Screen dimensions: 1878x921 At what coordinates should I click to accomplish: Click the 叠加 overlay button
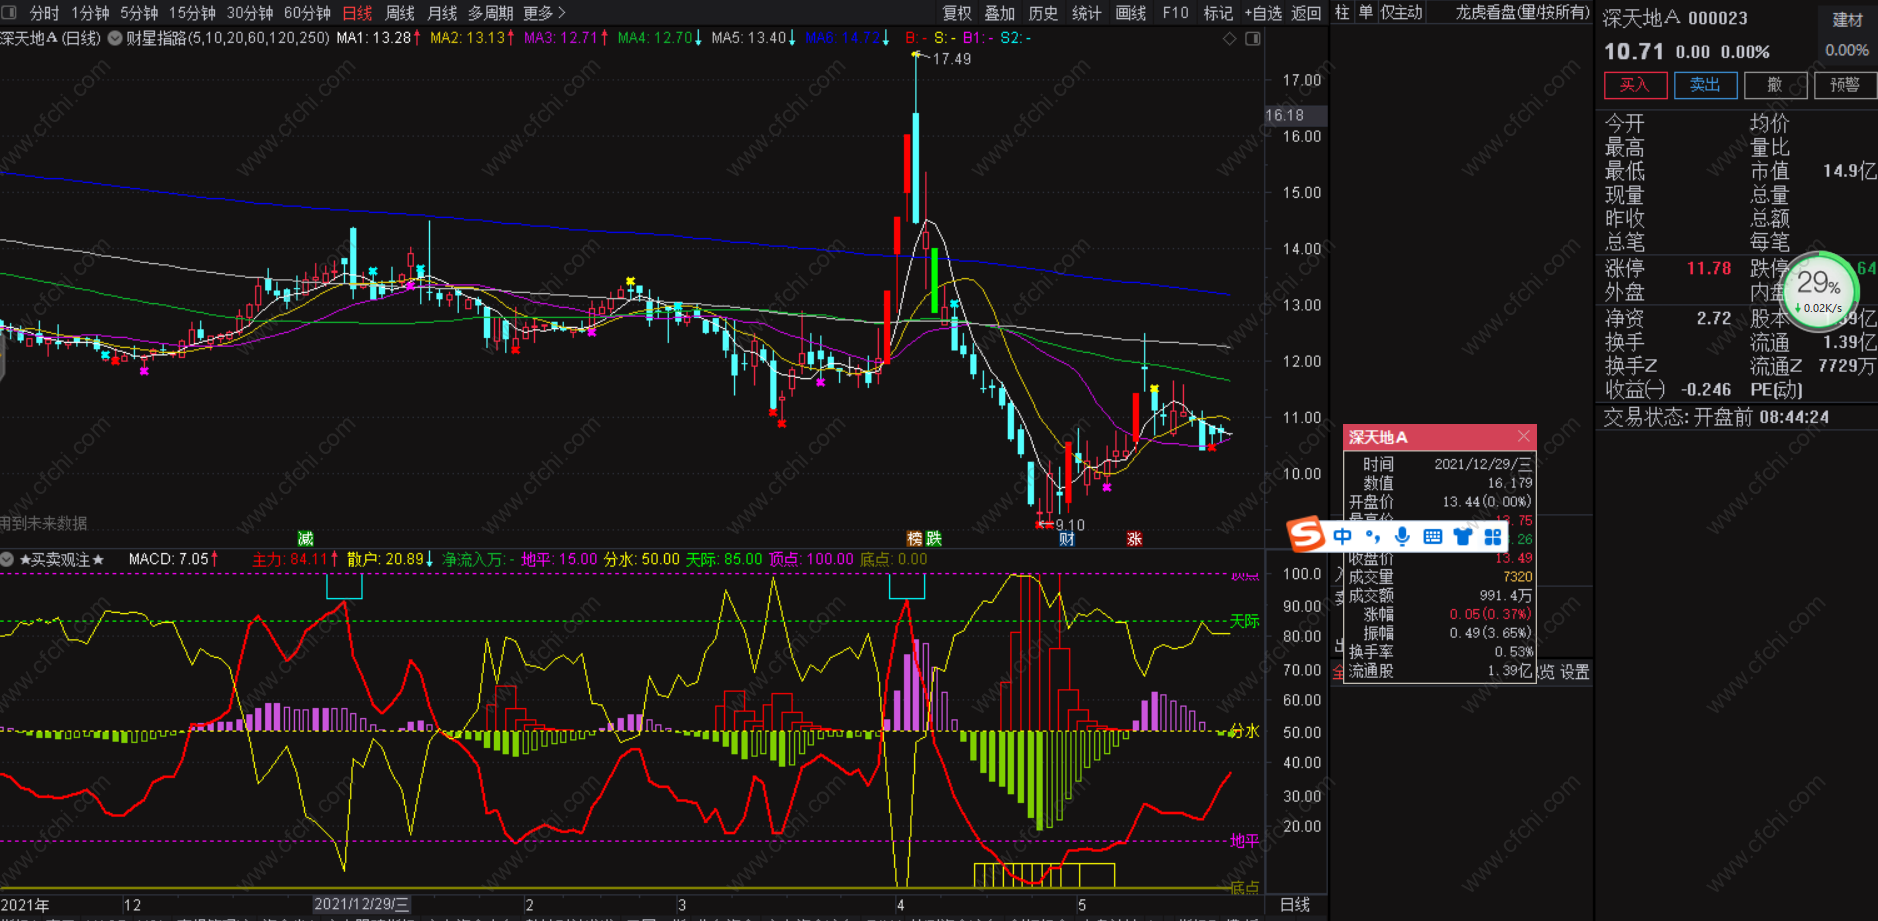click(x=1000, y=13)
